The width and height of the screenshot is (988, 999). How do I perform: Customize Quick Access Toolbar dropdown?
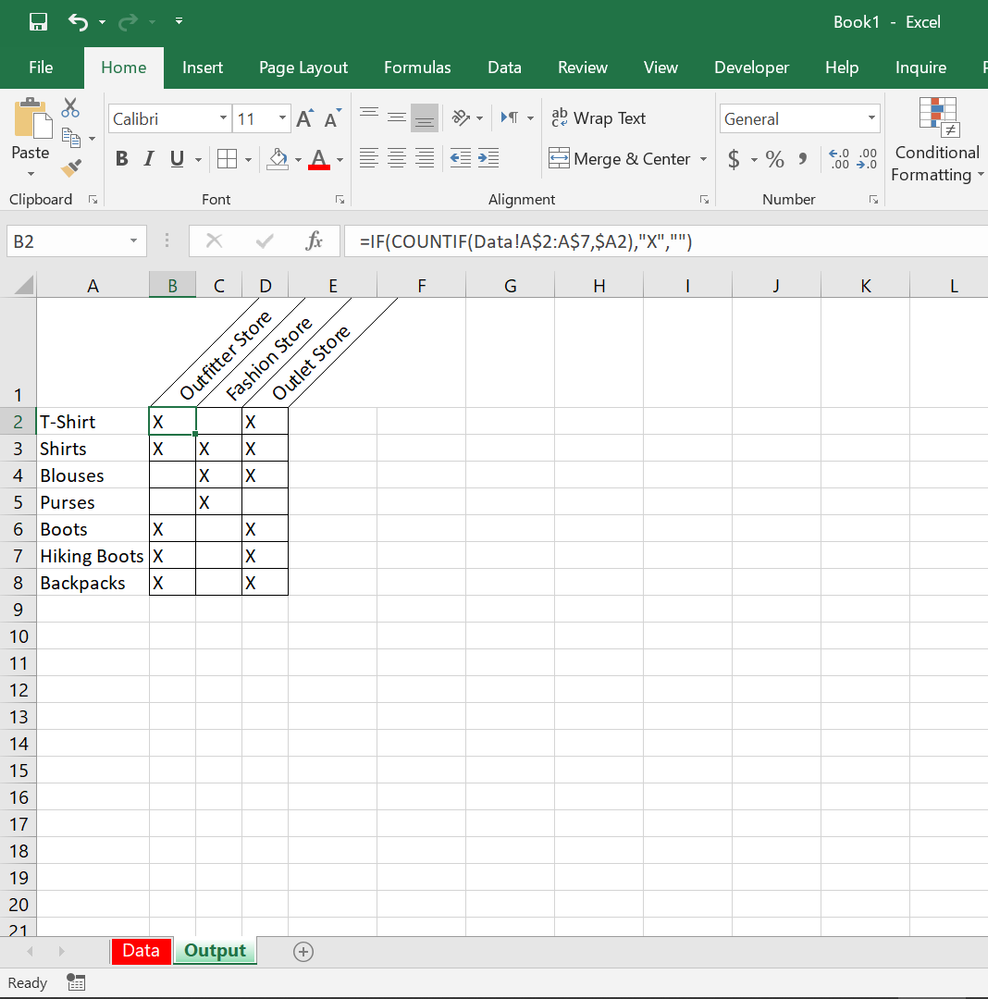click(x=179, y=22)
